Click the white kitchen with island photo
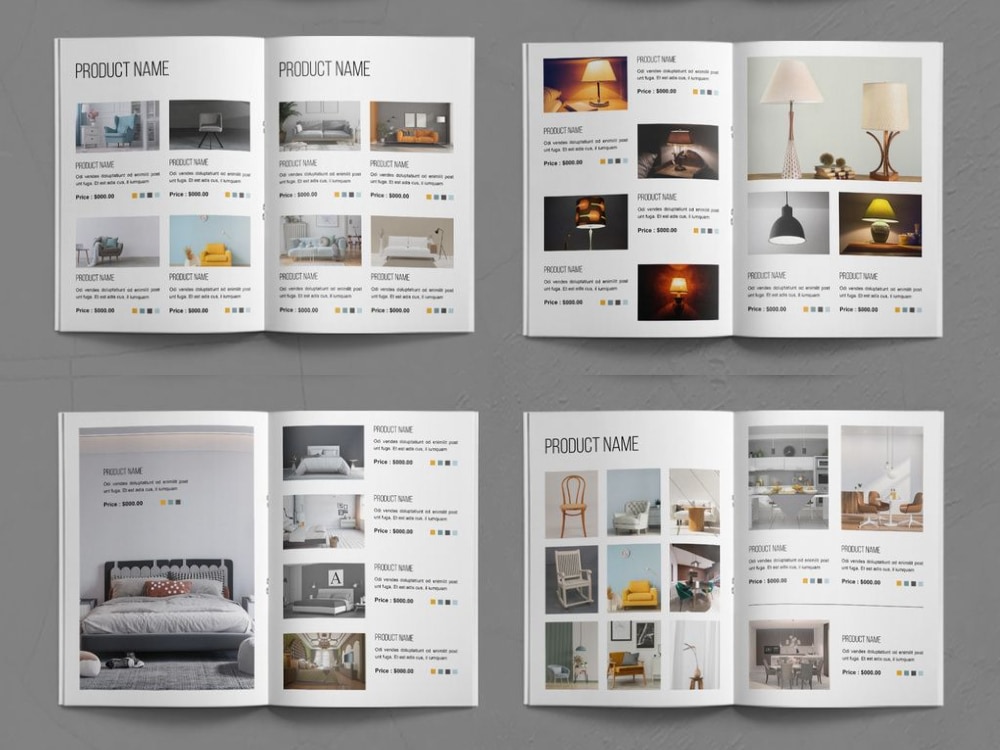The image size is (1000, 750). click(788, 478)
